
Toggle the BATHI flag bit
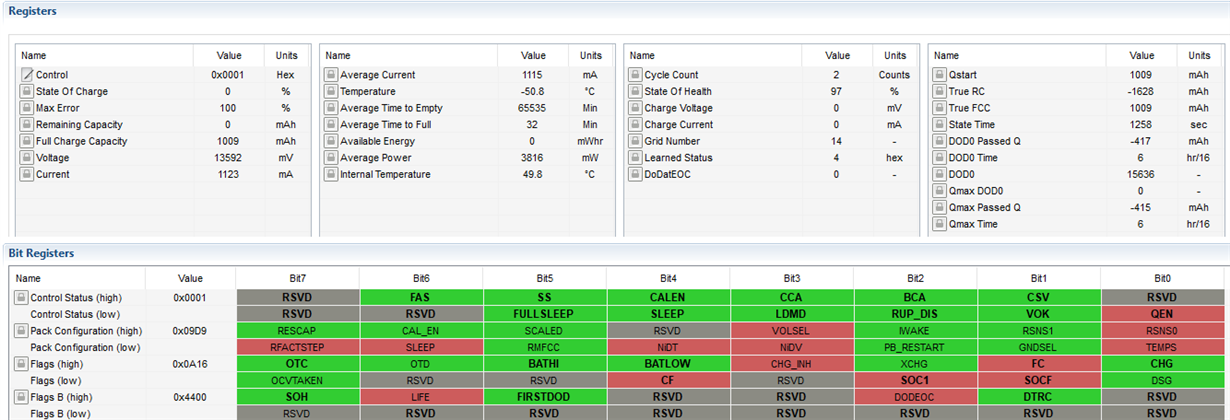(545, 364)
